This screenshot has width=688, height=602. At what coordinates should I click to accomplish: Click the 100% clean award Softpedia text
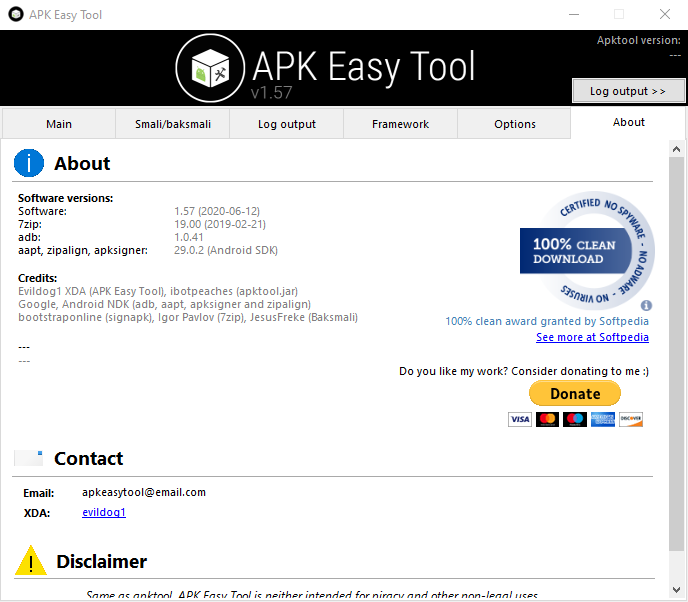547,321
